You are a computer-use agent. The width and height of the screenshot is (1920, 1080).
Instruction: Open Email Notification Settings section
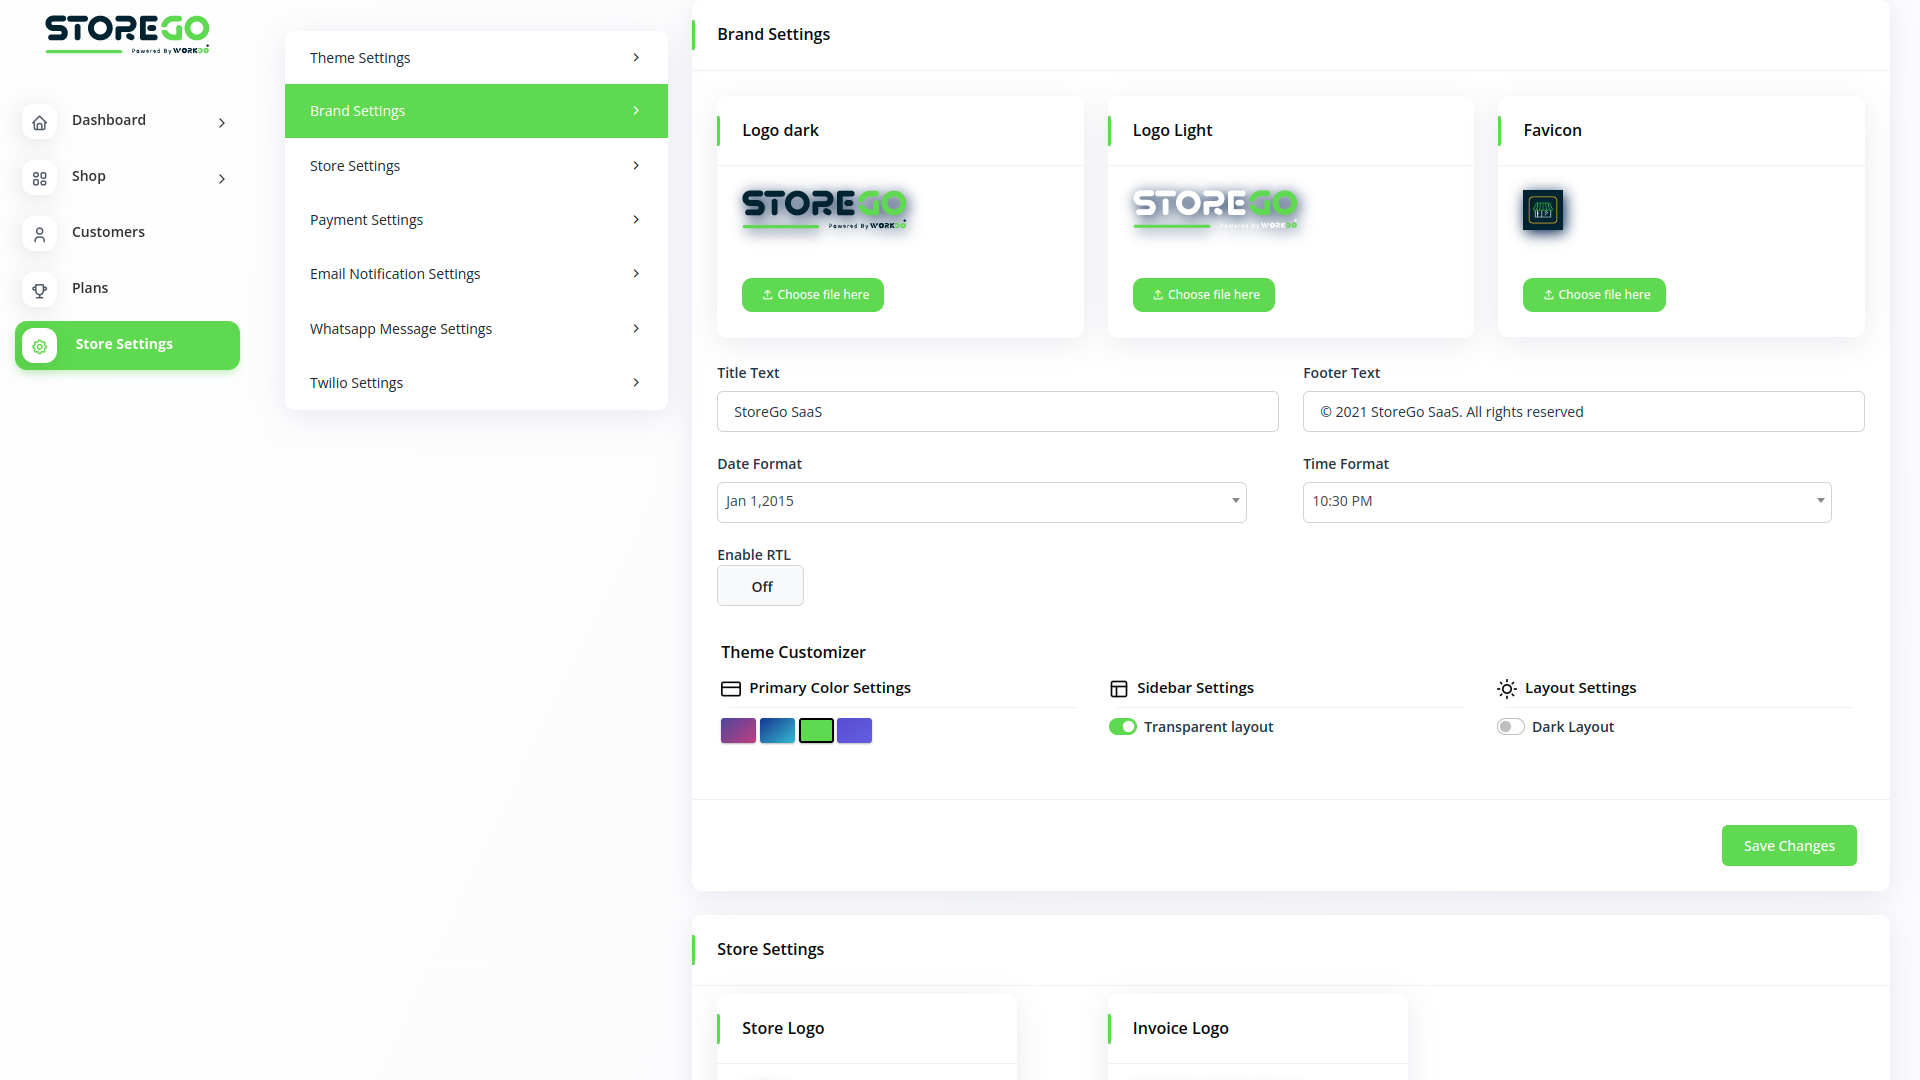tap(476, 274)
